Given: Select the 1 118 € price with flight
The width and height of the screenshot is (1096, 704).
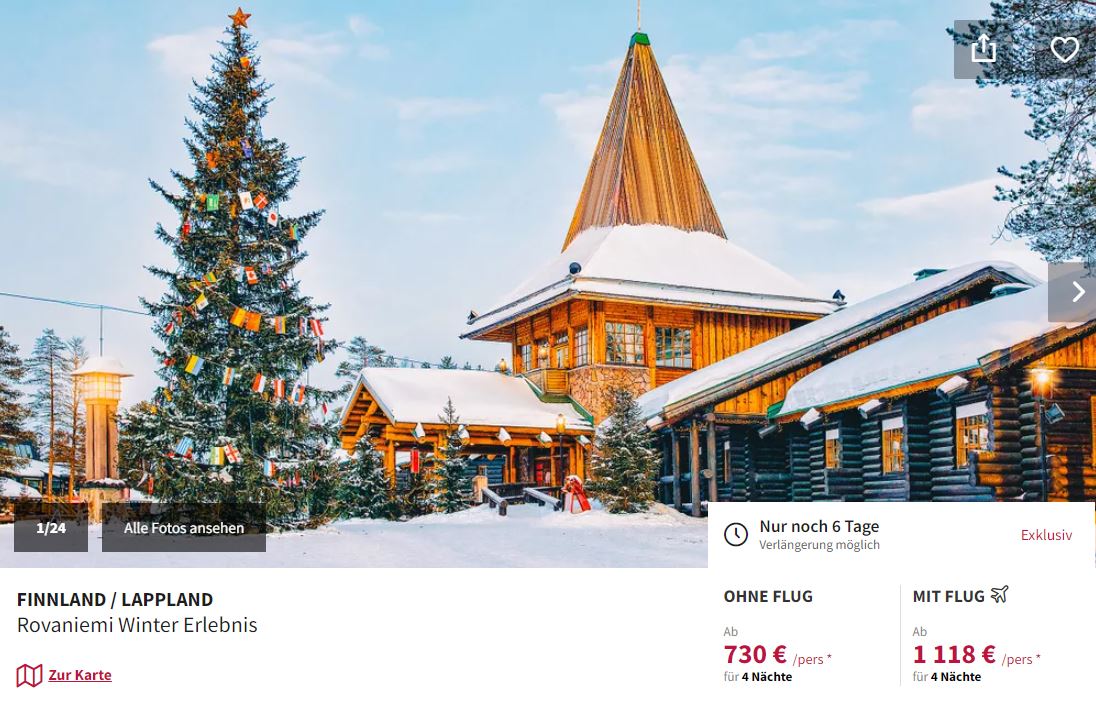Looking at the screenshot, I should tap(954, 654).
